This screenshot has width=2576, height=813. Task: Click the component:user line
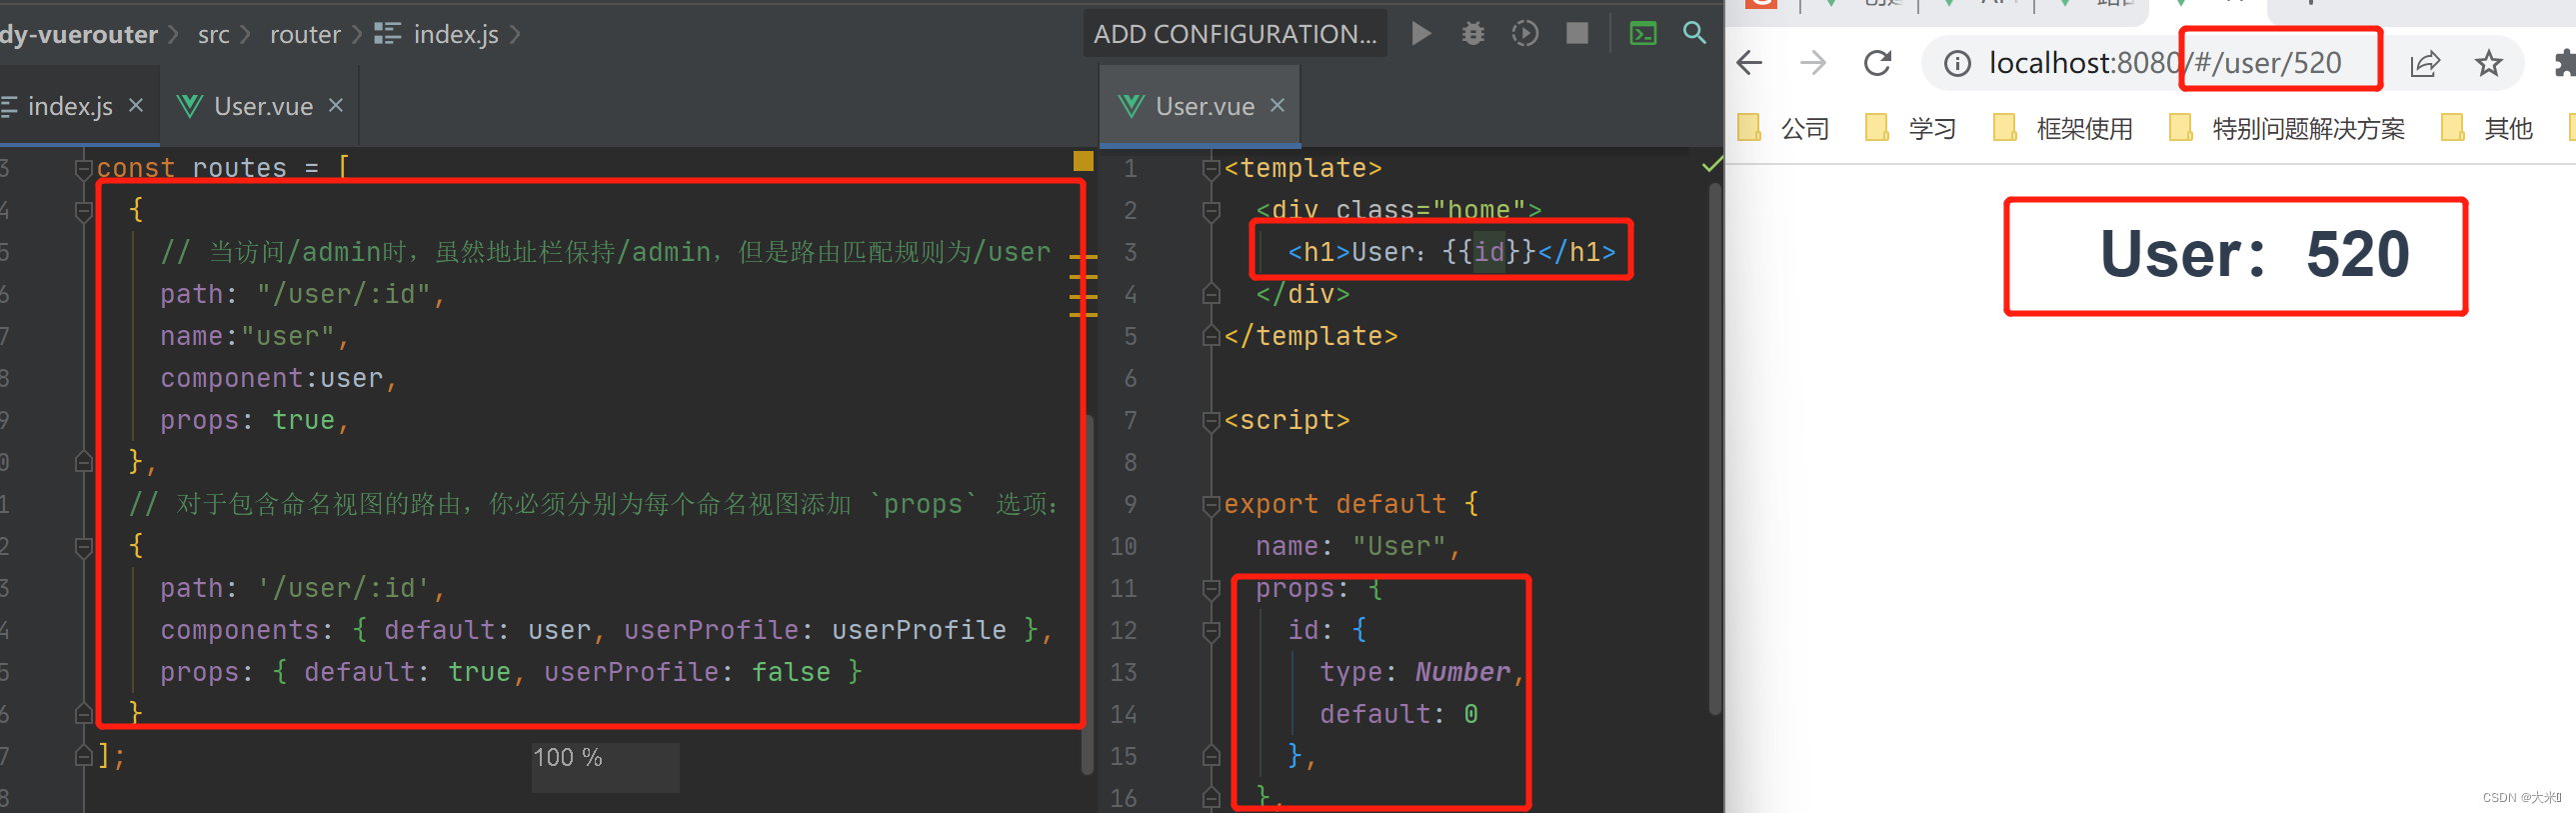click(278, 379)
